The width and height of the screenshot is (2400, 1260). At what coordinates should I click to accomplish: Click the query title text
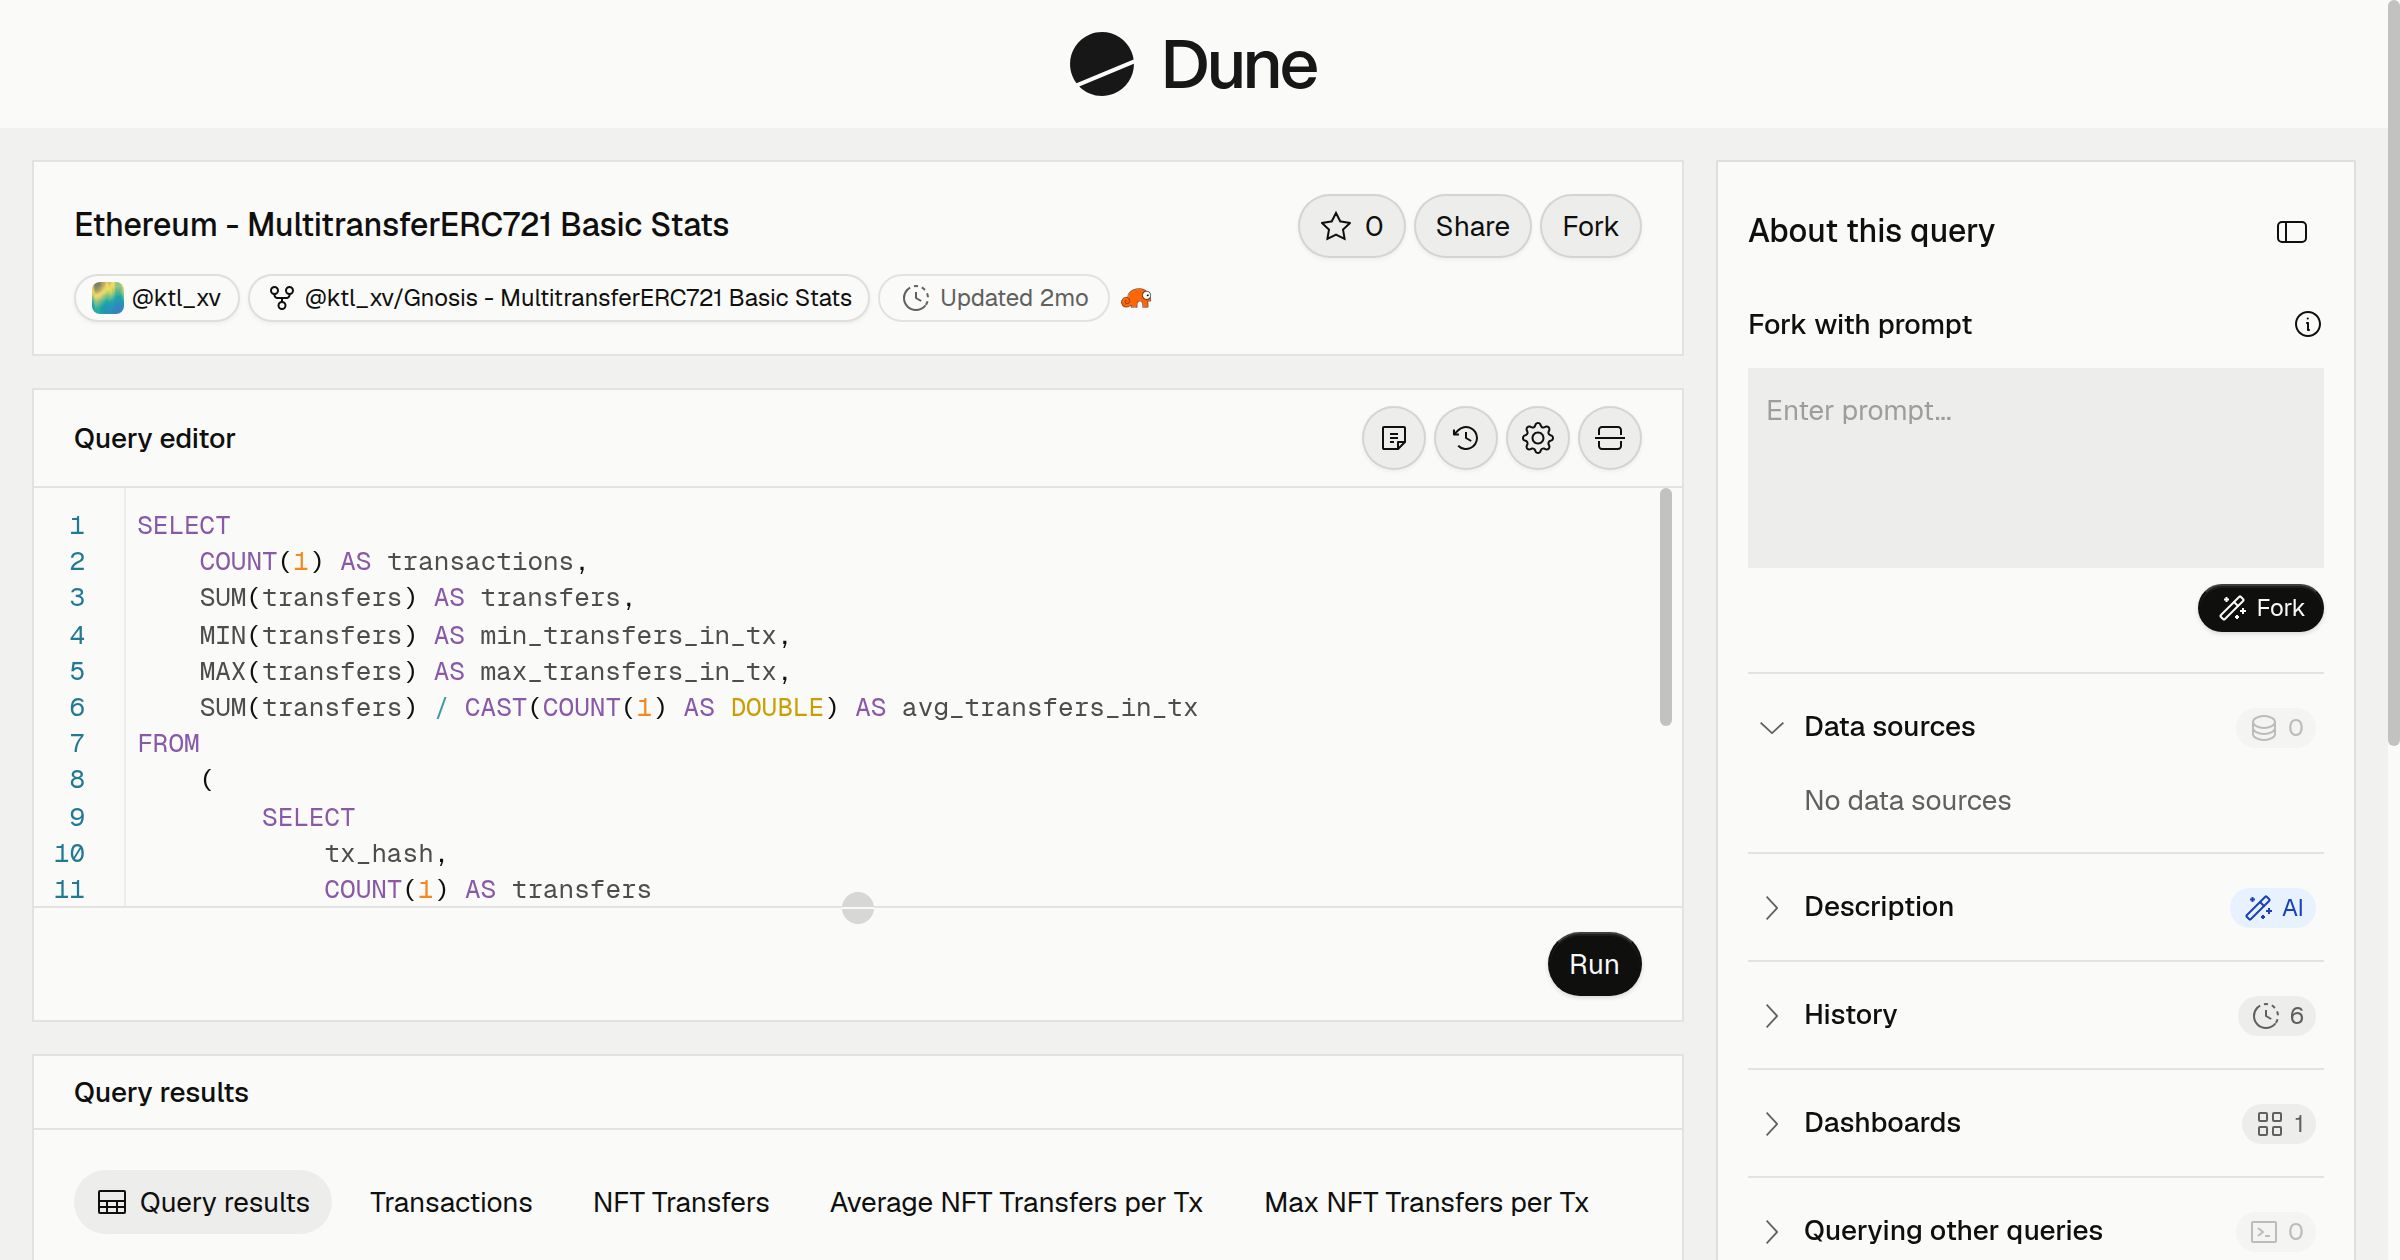[x=401, y=225]
